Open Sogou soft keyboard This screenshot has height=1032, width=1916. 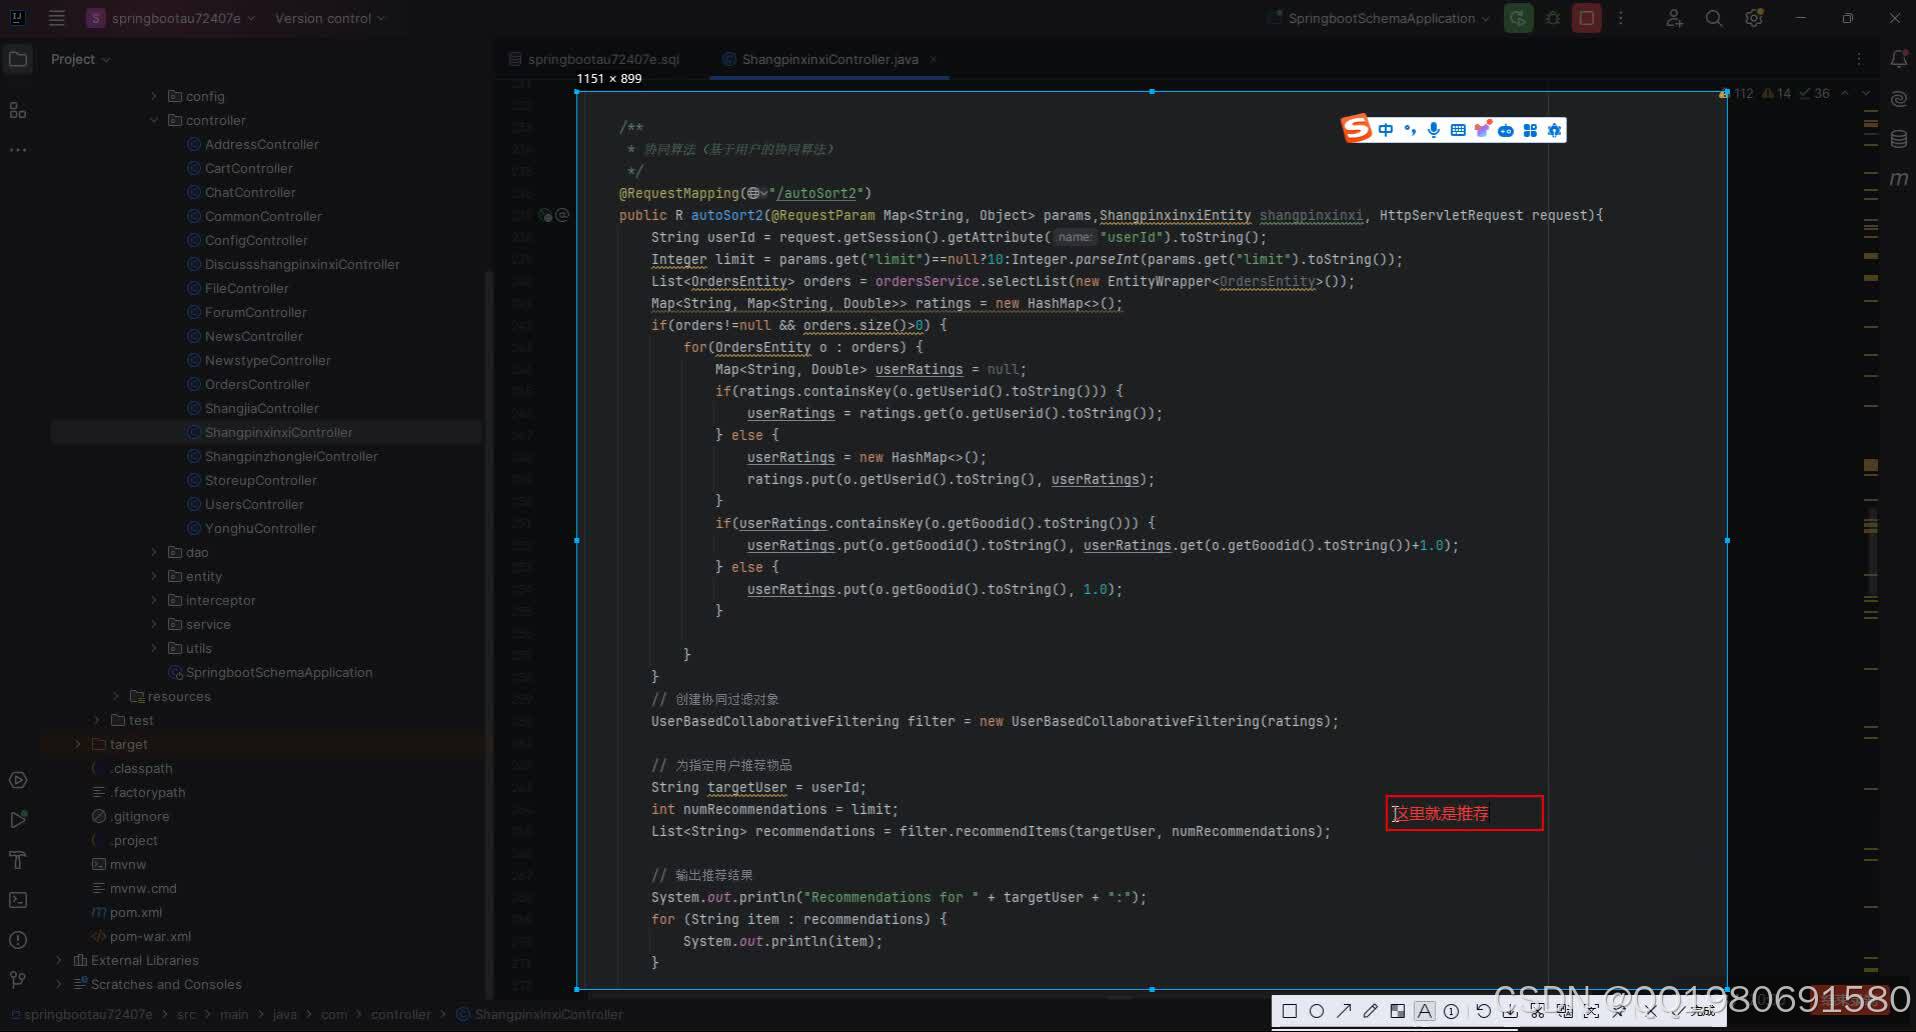pyautogui.click(x=1458, y=130)
